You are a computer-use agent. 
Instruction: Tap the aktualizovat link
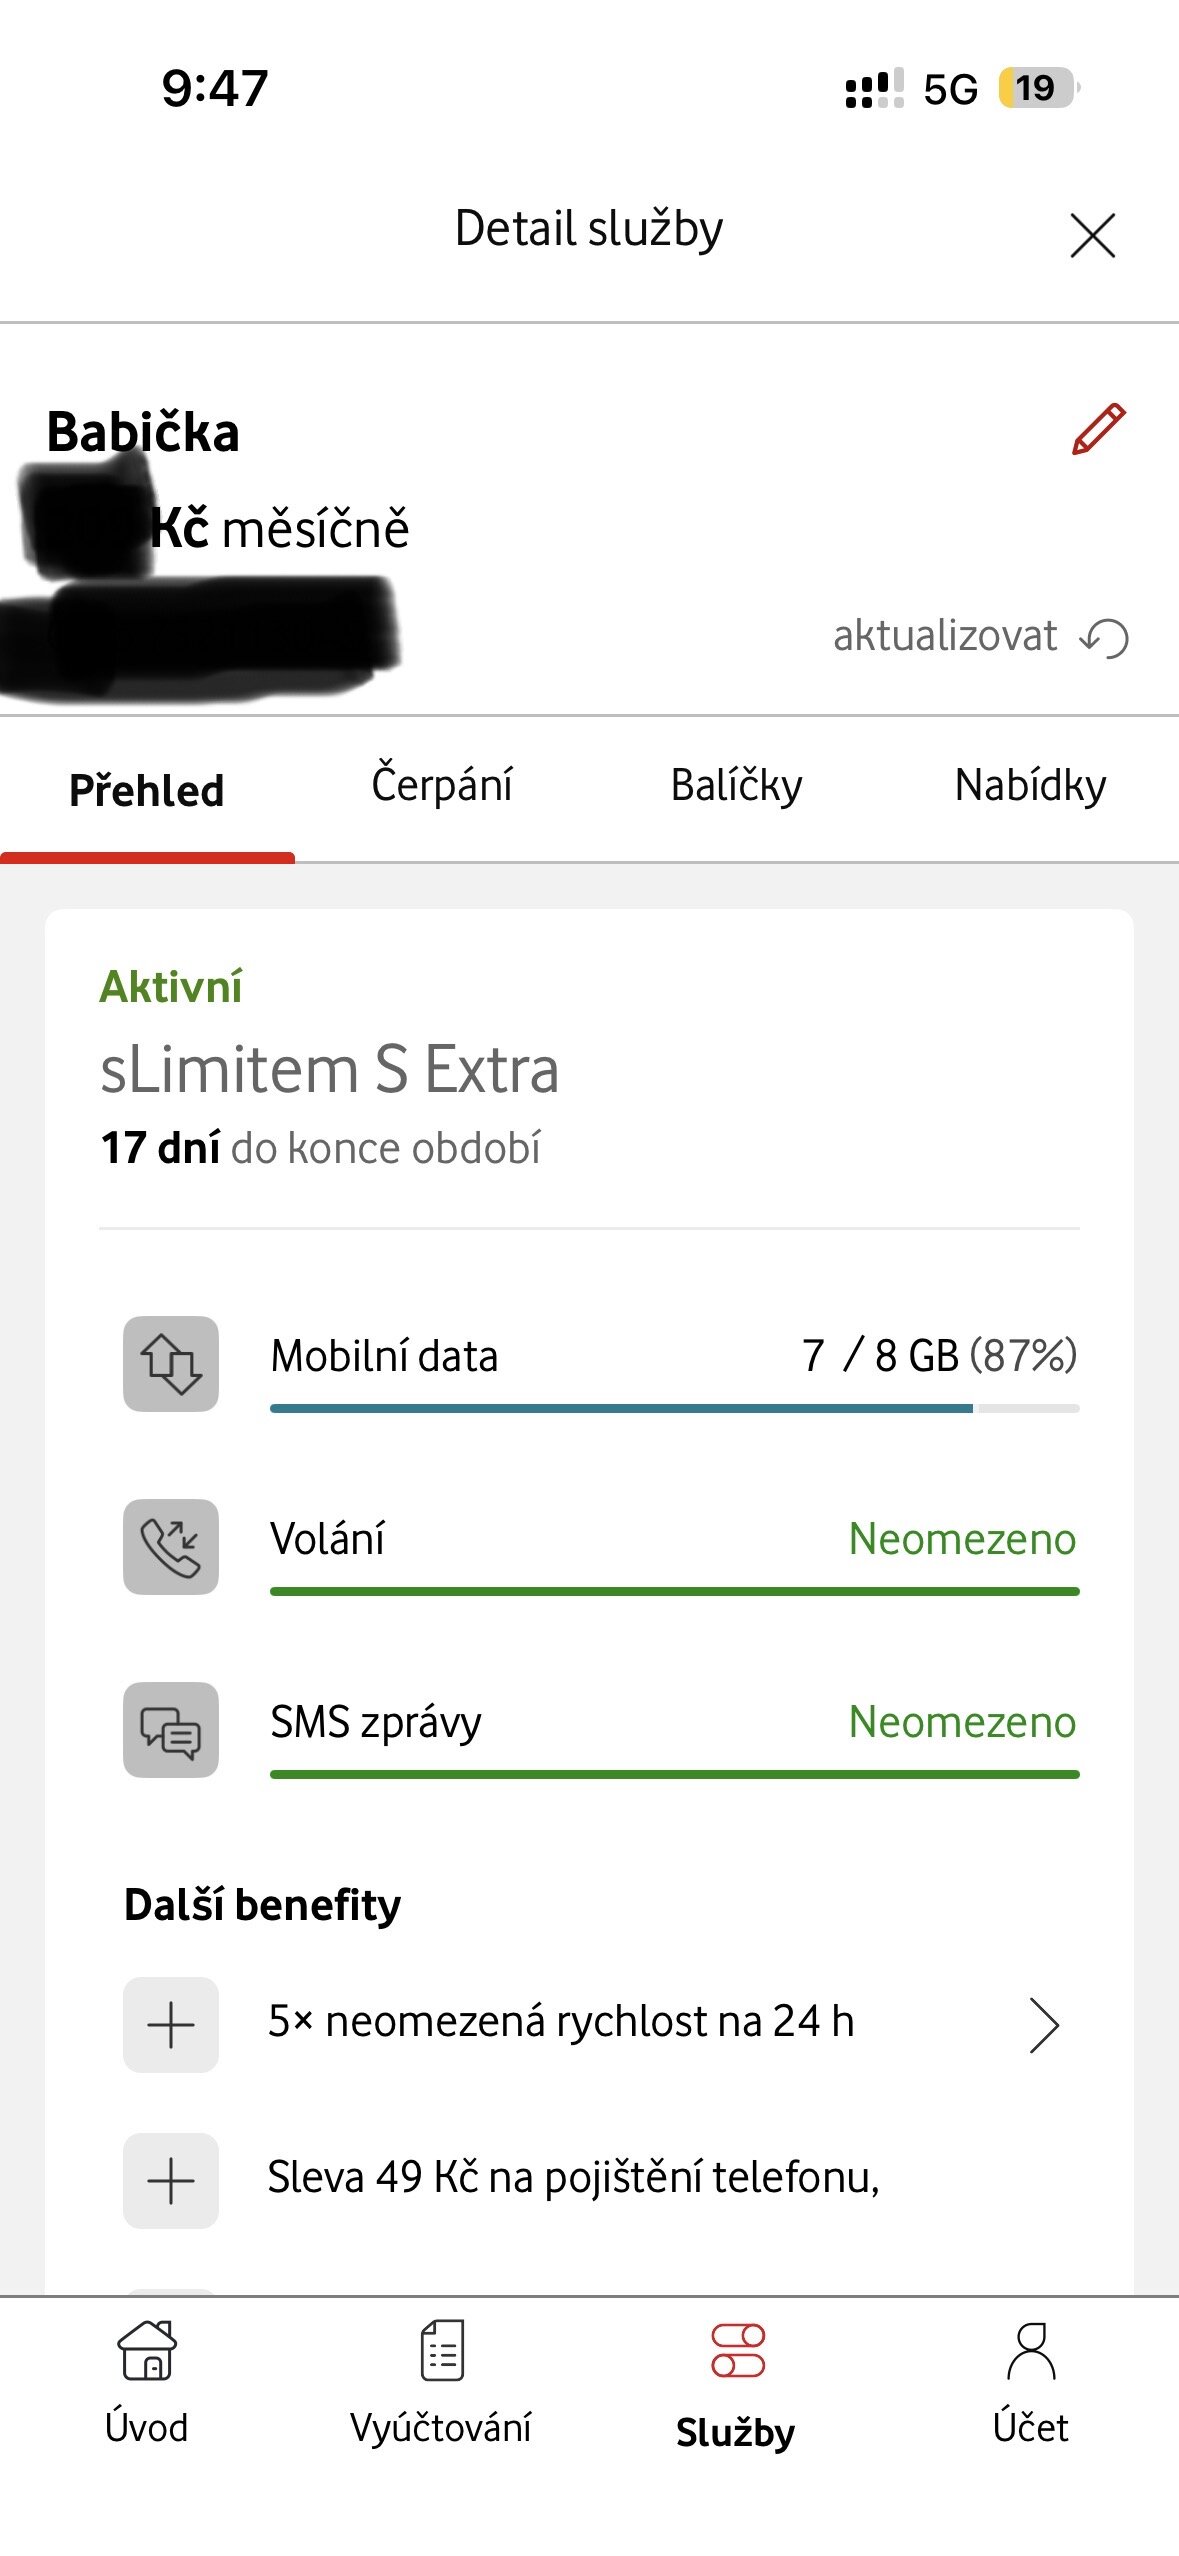[945, 636]
